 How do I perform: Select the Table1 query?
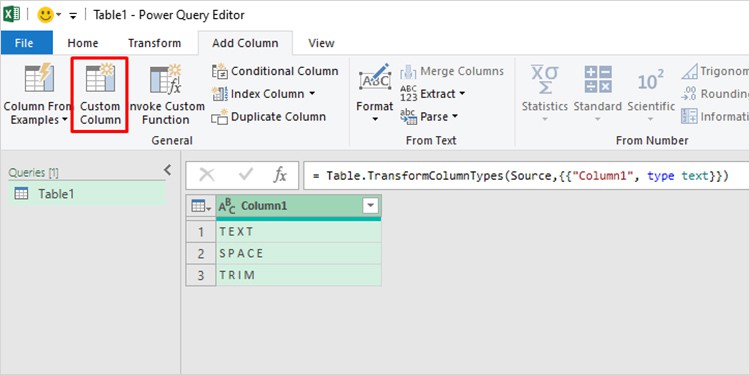[x=87, y=194]
